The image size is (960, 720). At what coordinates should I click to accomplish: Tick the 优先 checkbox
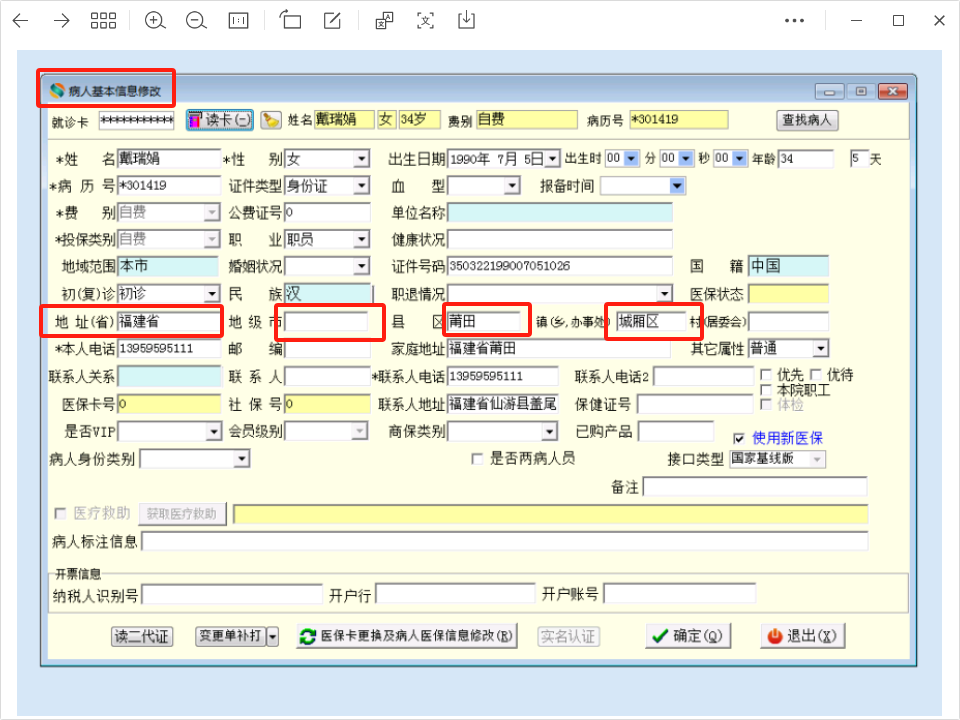point(765,375)
